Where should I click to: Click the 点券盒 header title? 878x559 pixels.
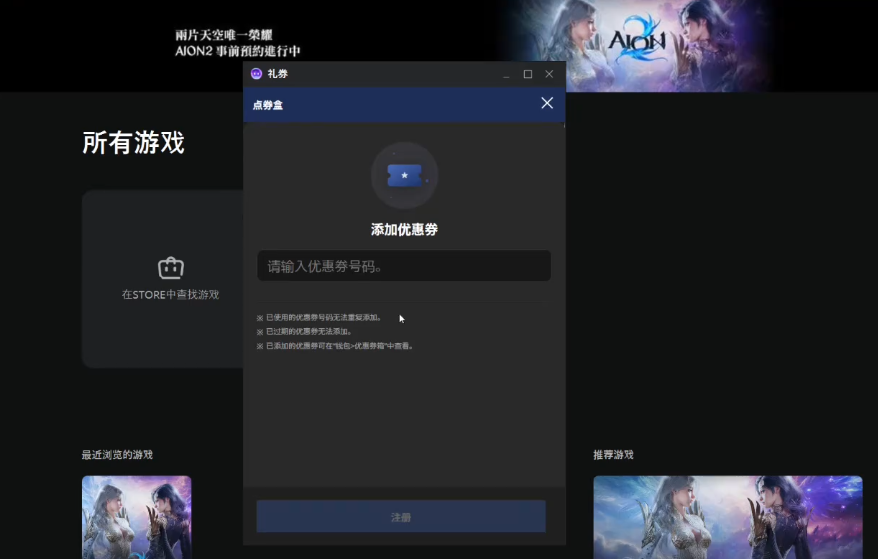click(x=268, y=105)
